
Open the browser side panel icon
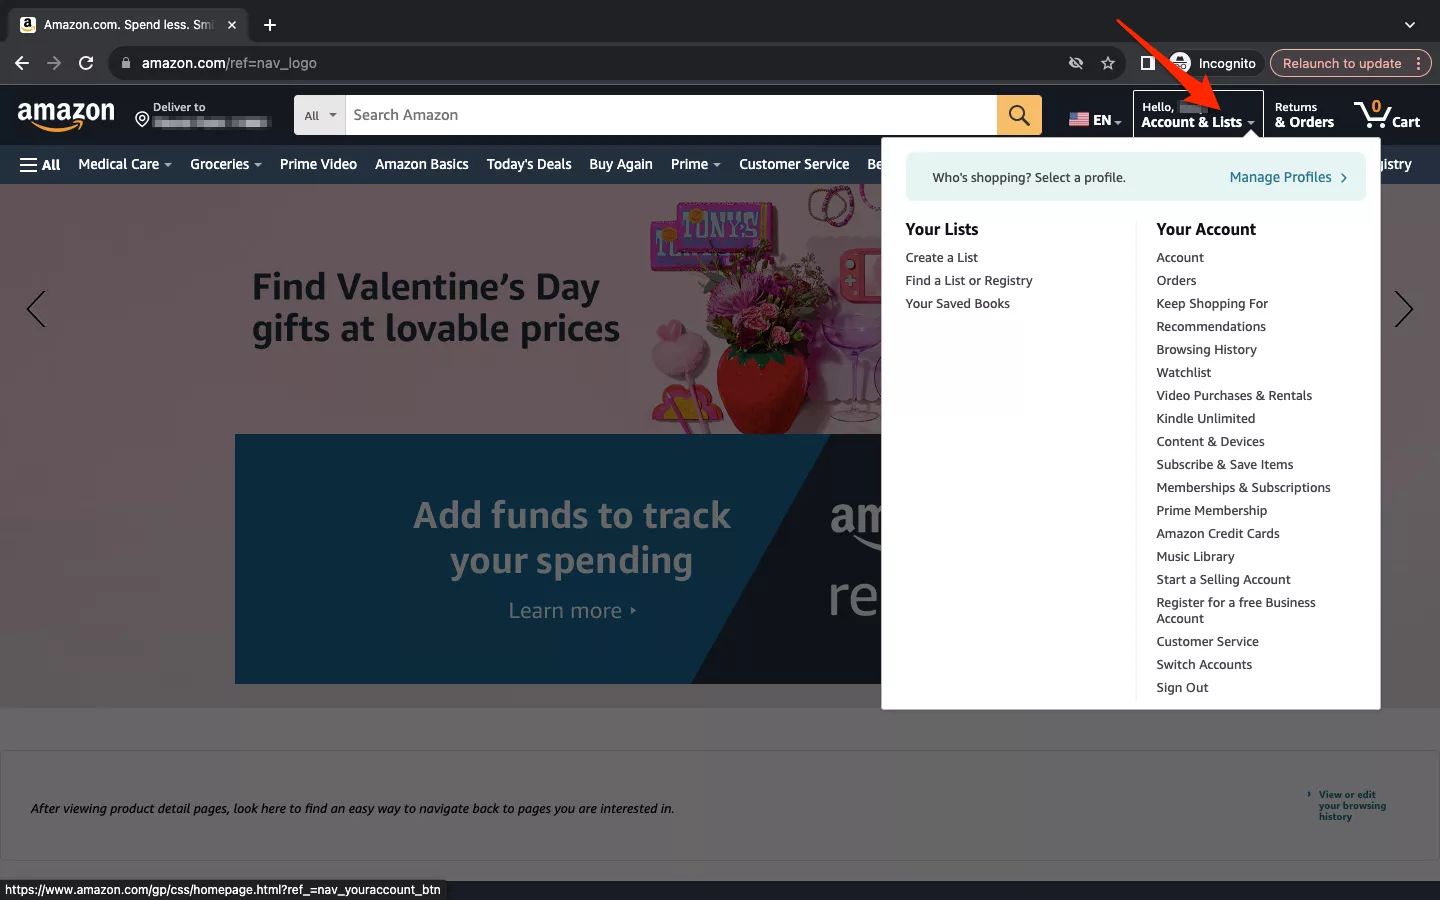(1147, 63)
